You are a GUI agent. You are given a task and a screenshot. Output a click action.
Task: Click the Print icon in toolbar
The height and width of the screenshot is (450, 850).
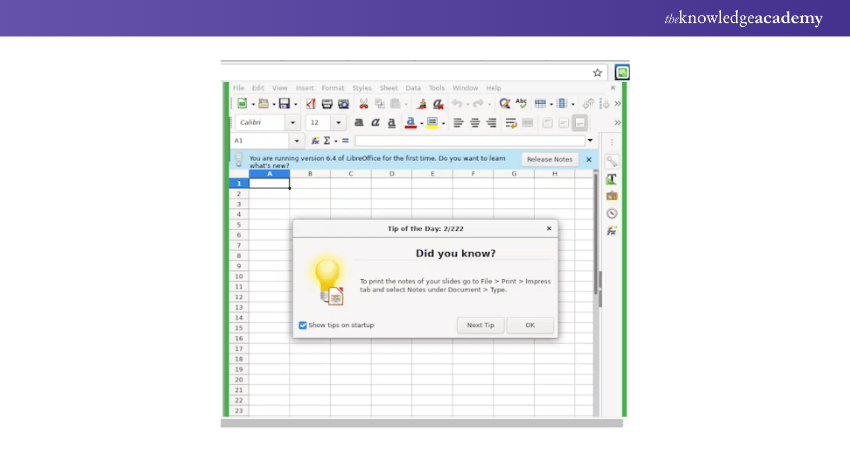pyautogui.click(x=327, y=103)
